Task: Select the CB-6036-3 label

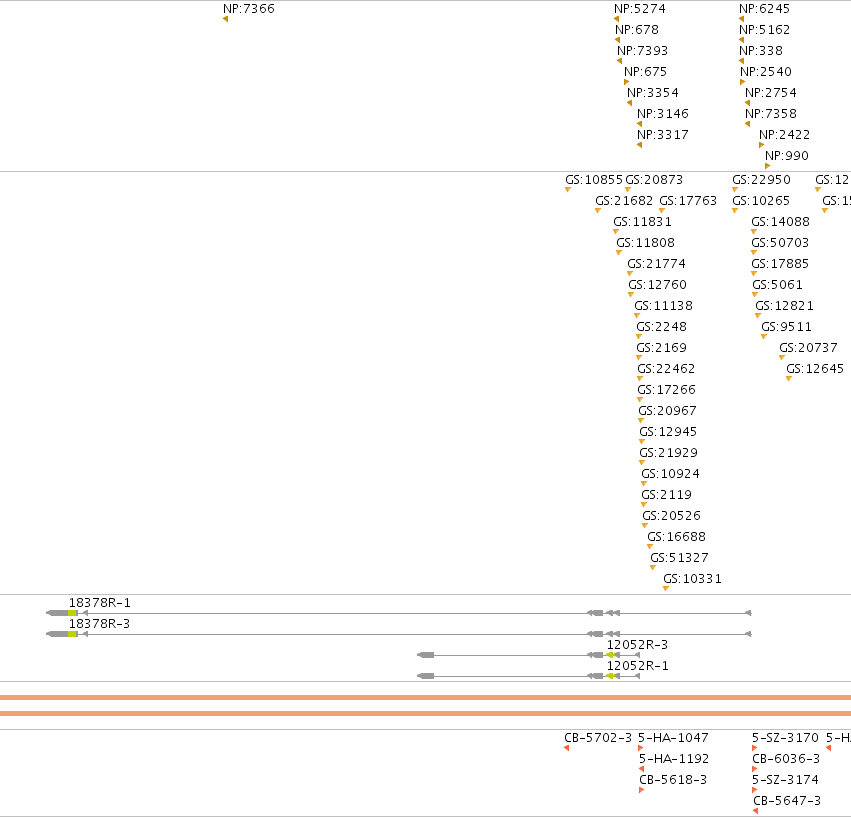Action: tap(786, 758)
